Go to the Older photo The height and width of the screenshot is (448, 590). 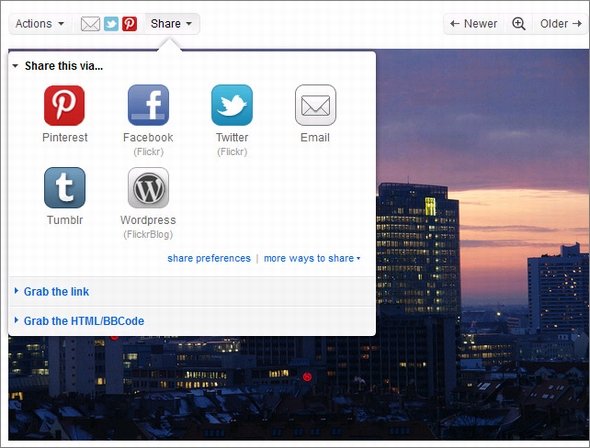pos(561,24)
